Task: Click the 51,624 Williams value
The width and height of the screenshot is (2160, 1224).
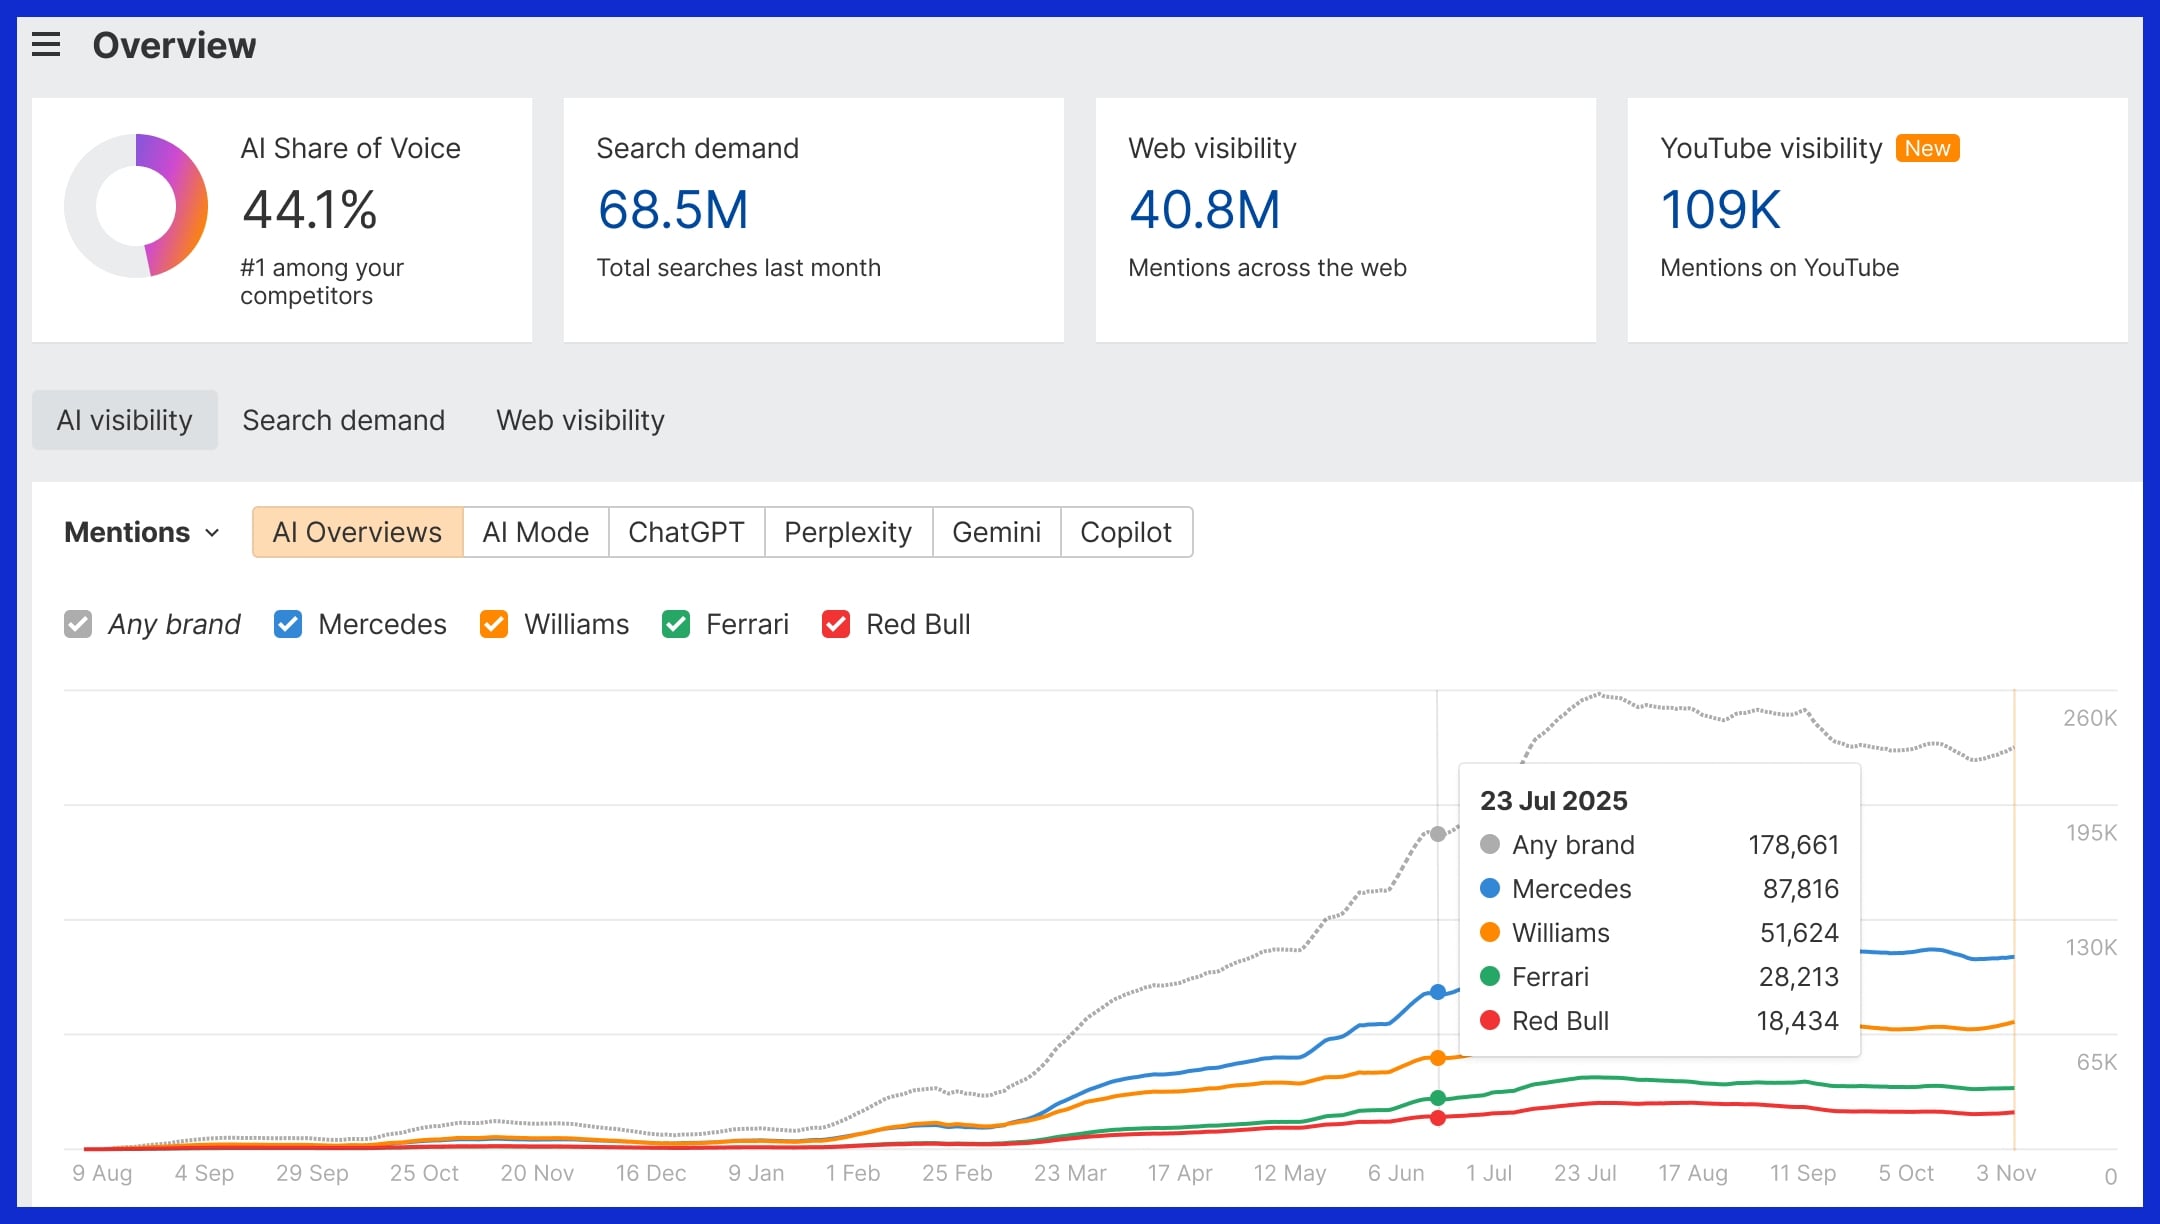Action: pos(1800,933)
